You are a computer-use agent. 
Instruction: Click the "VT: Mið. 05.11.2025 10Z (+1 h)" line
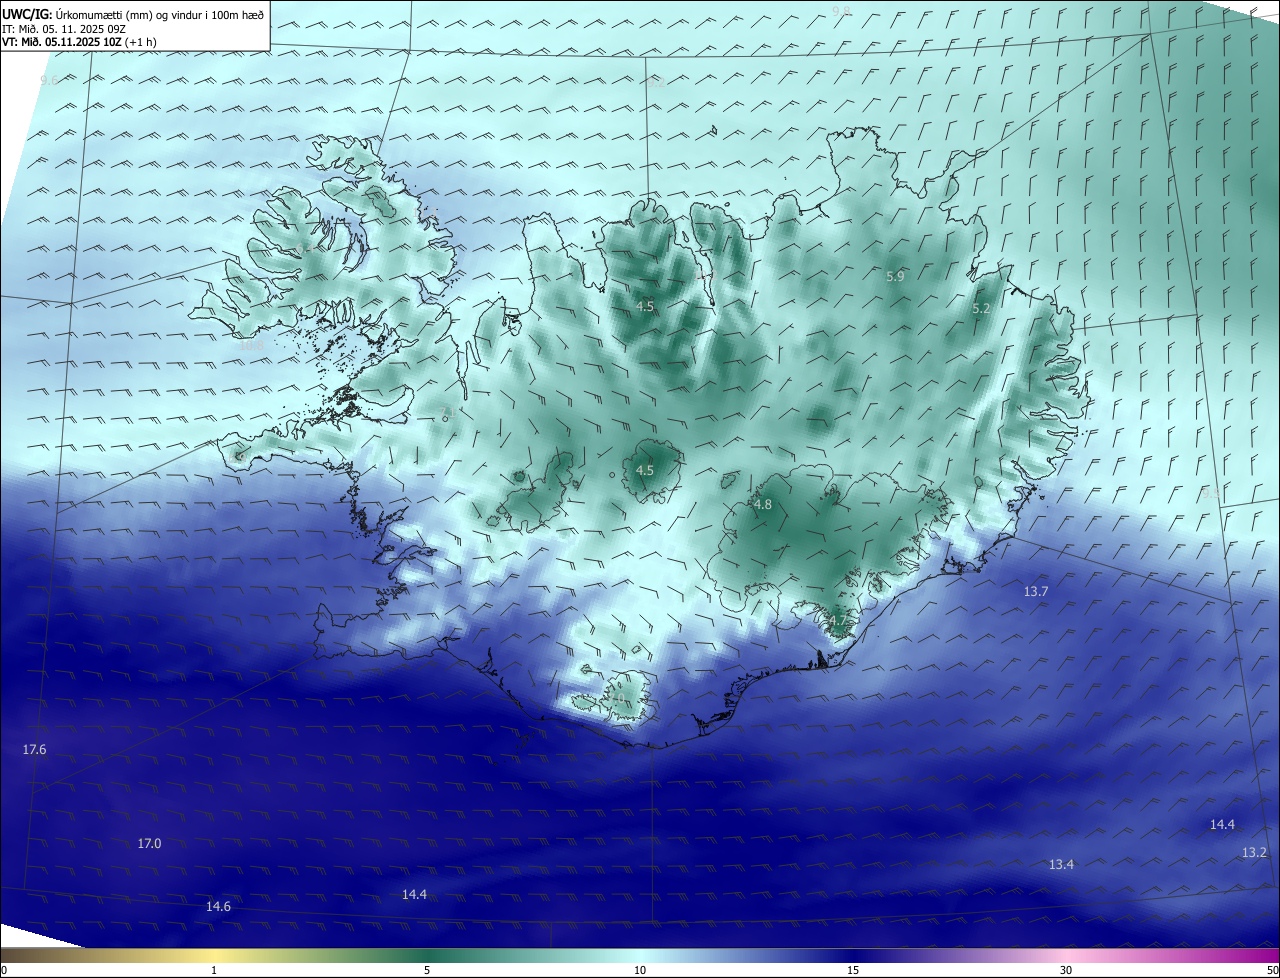point(79,41)
